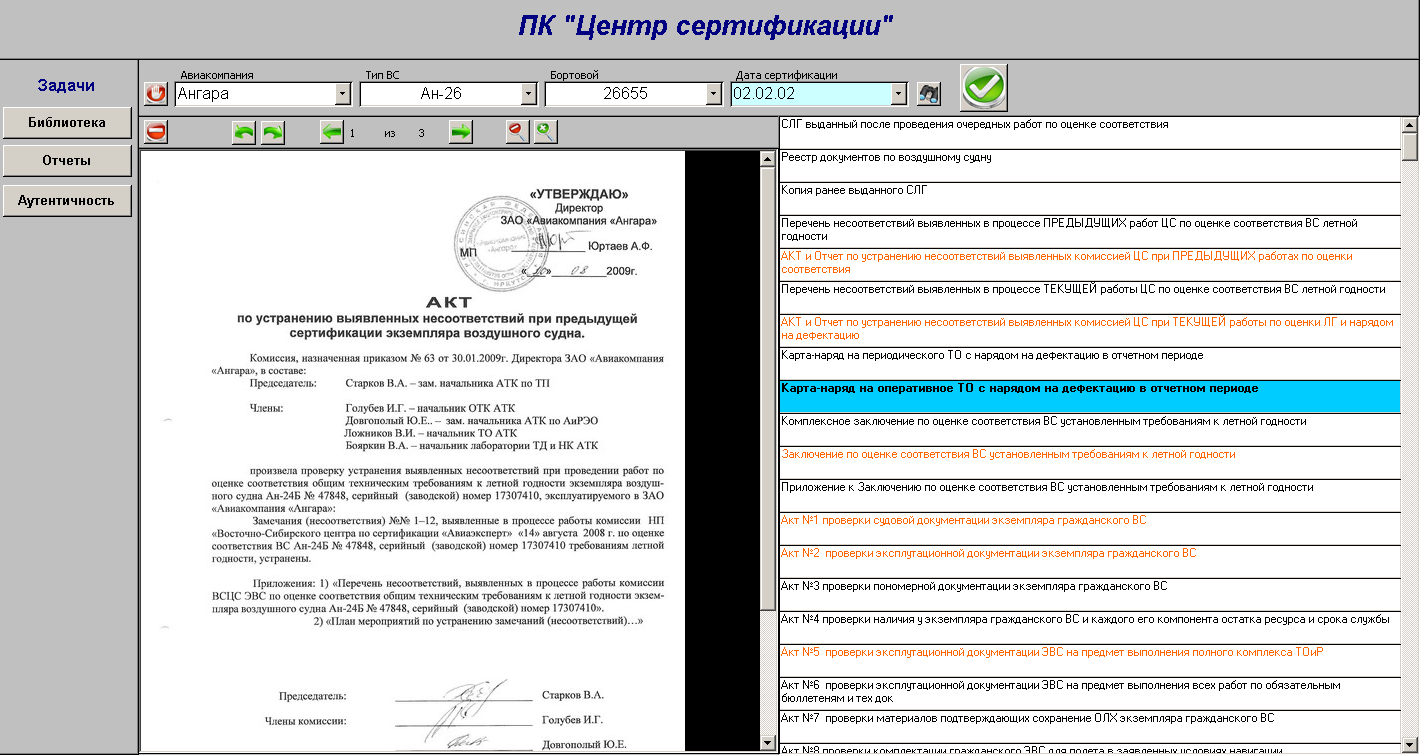Open the Аутентичность task
This screenshot has height=755, width=1420.
(x=67, y=200)
